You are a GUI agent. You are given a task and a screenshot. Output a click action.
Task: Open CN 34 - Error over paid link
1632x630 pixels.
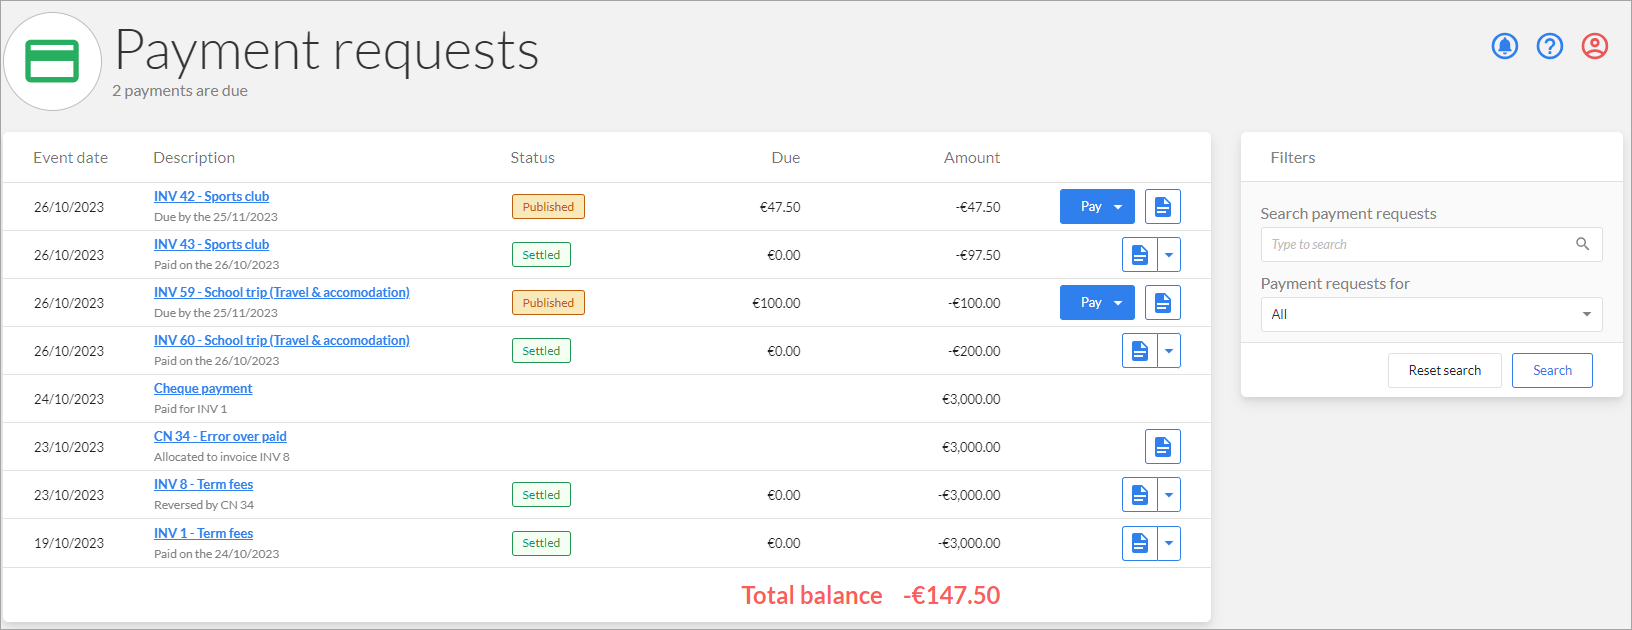point(220,436)
